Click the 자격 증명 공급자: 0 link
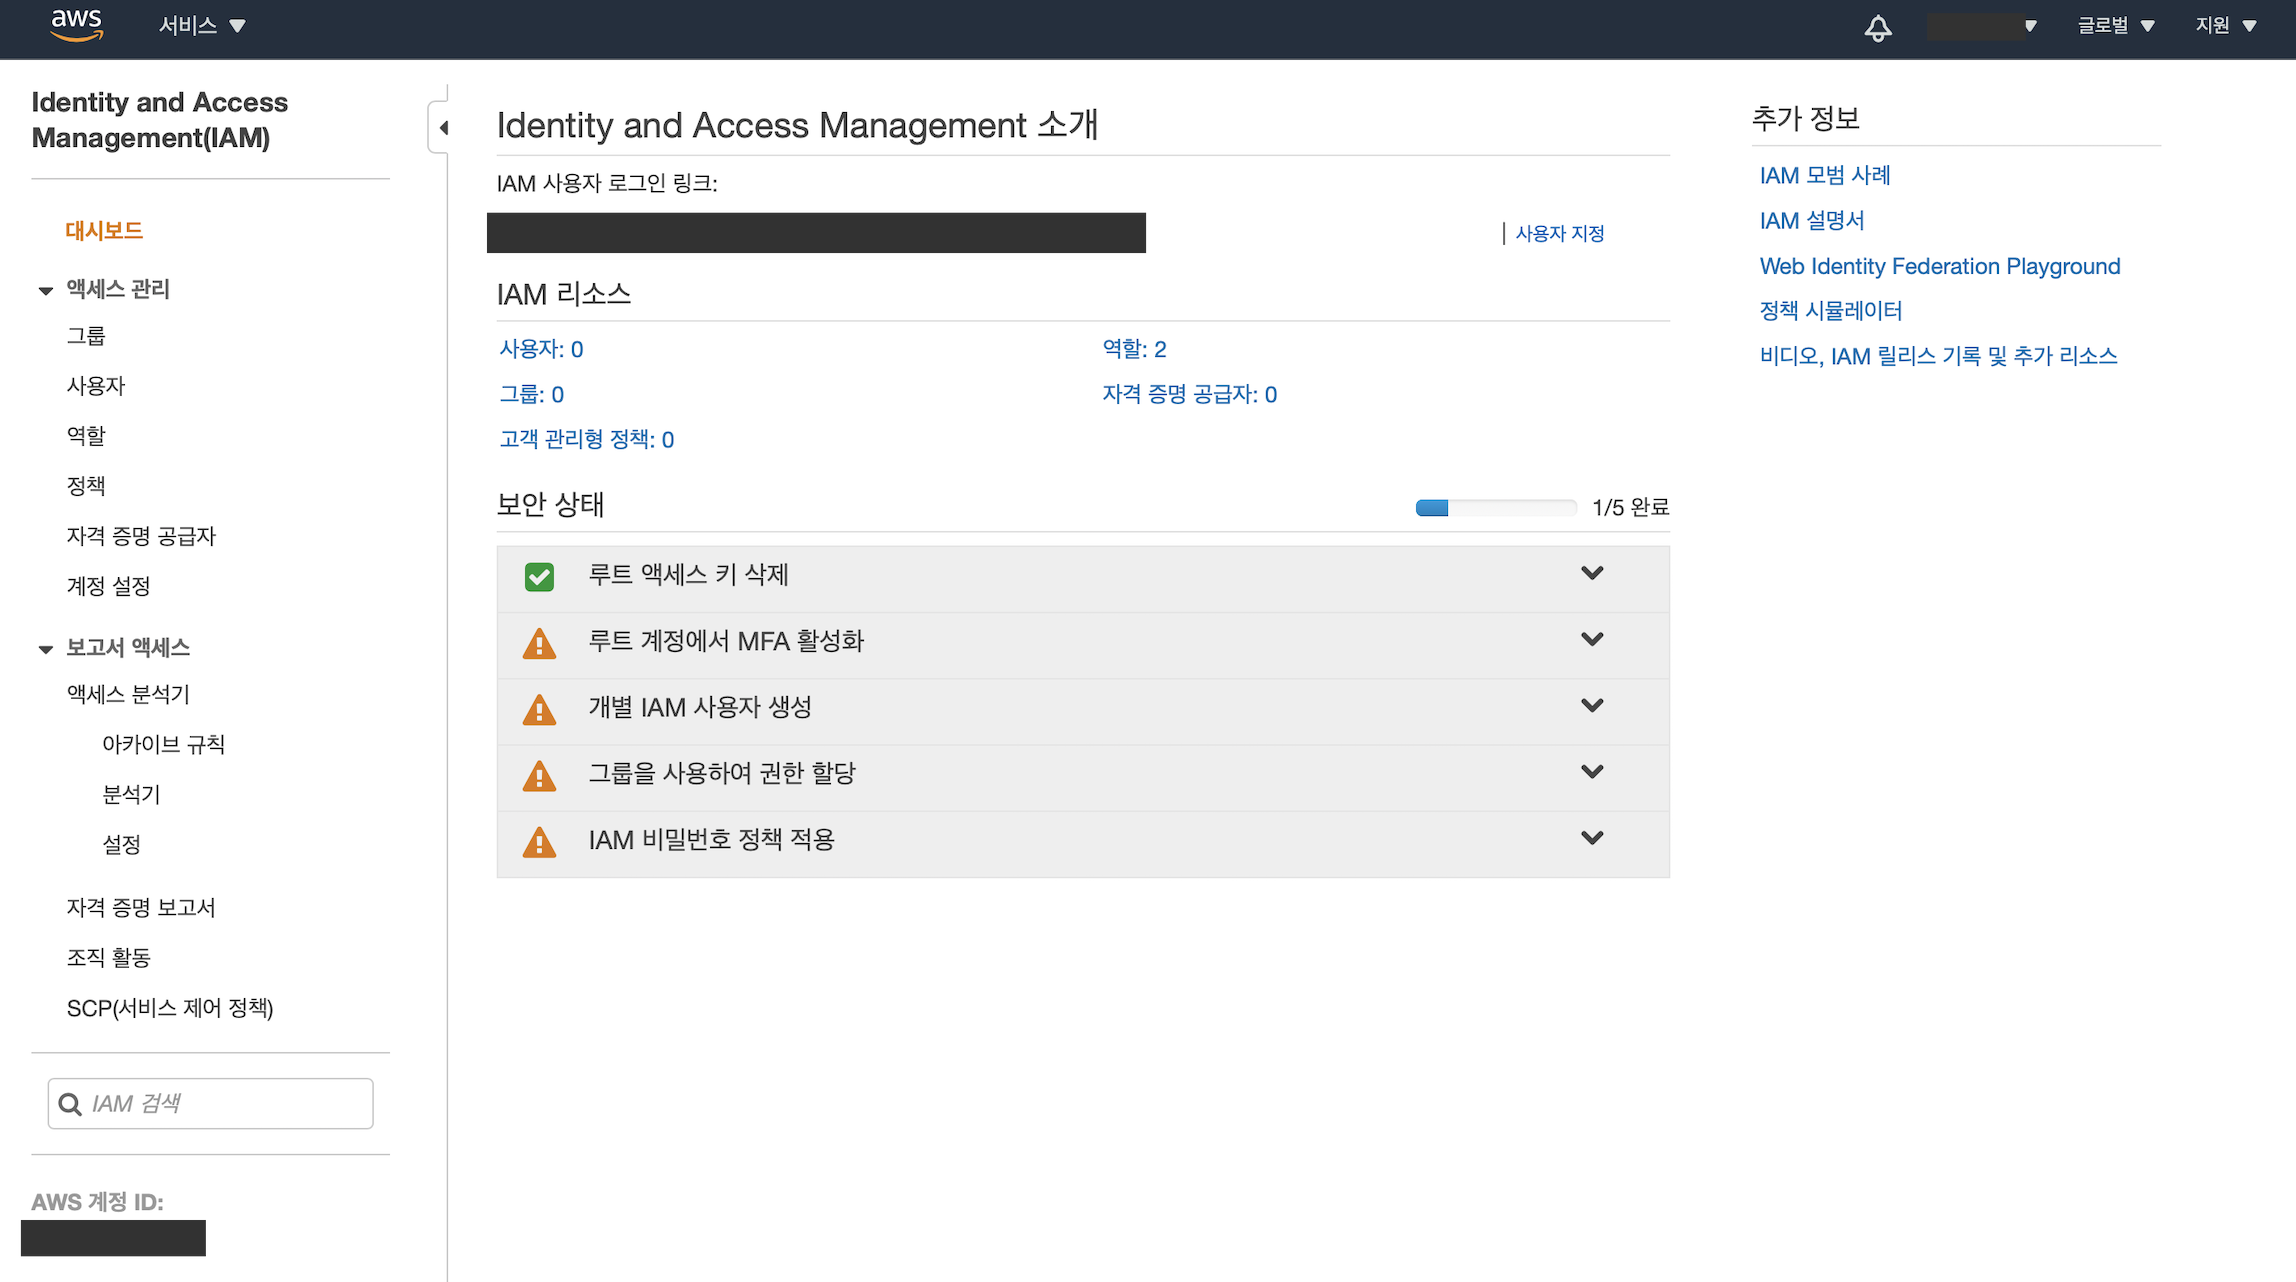This screenshot has height=1282, width=2296. click(1189, 394)
